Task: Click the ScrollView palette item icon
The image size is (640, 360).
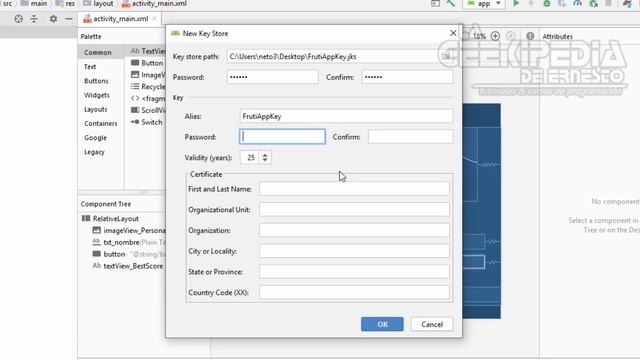Action: click(135, 110)
